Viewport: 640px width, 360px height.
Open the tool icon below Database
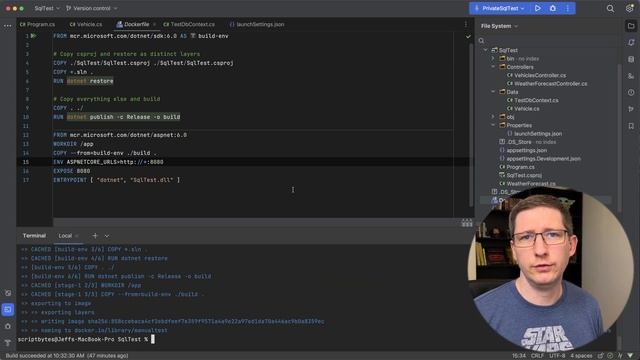click(631, 76)
